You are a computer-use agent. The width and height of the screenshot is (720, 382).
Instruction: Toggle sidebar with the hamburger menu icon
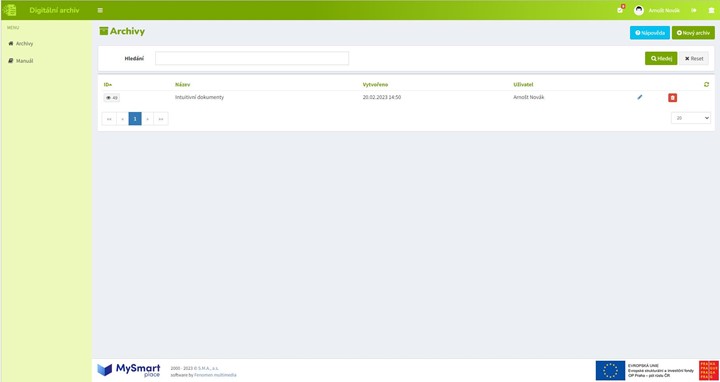[100, 10]
